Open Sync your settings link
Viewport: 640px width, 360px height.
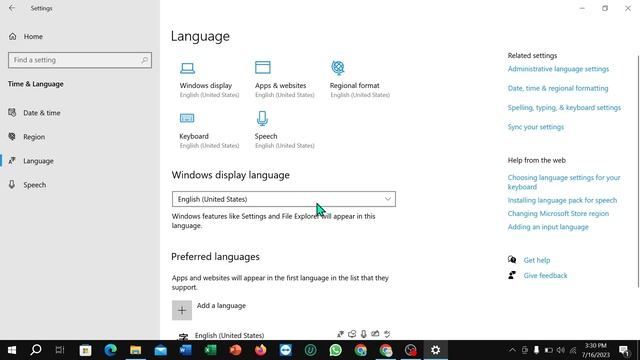536,127
